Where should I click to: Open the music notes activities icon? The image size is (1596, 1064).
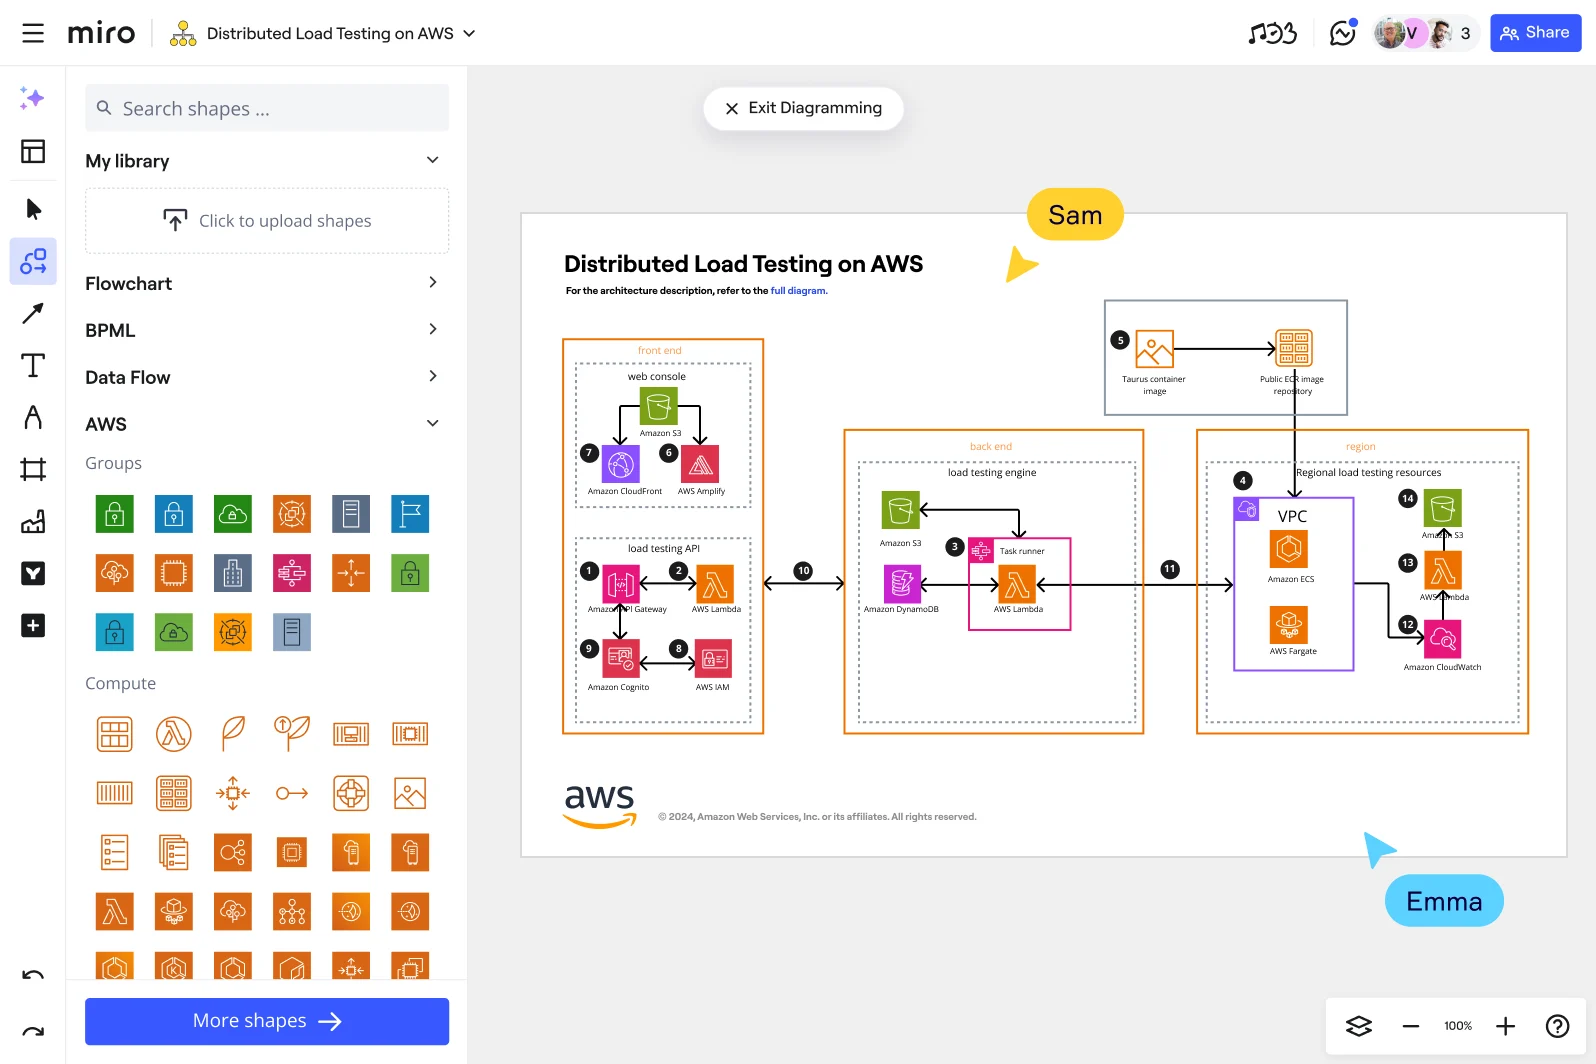click(x=1272, y=33)
